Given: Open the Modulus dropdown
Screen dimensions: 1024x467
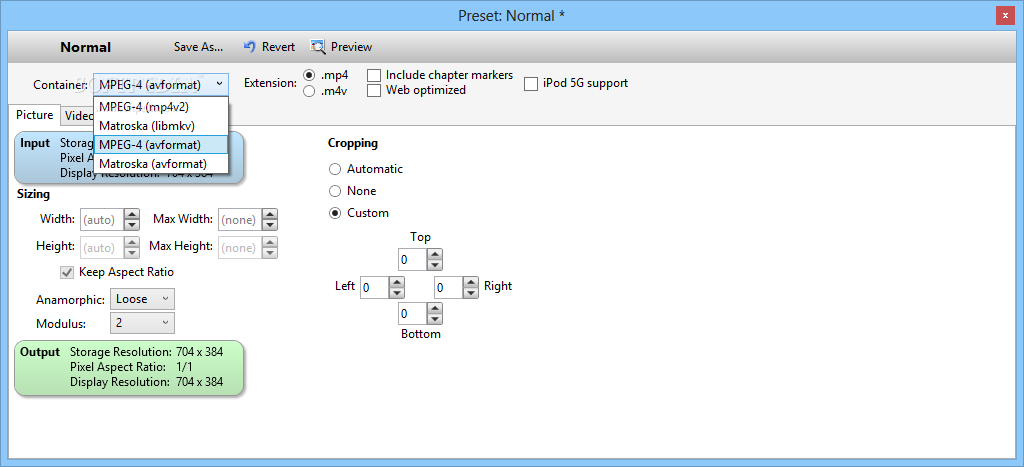Looking at the screenshot, I should pos(142,323).
